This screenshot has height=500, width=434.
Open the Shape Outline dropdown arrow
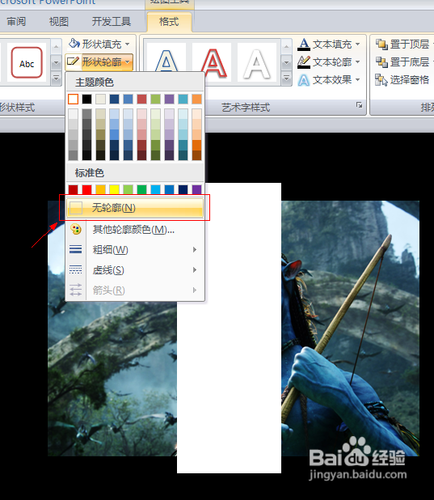coord(127,62)
